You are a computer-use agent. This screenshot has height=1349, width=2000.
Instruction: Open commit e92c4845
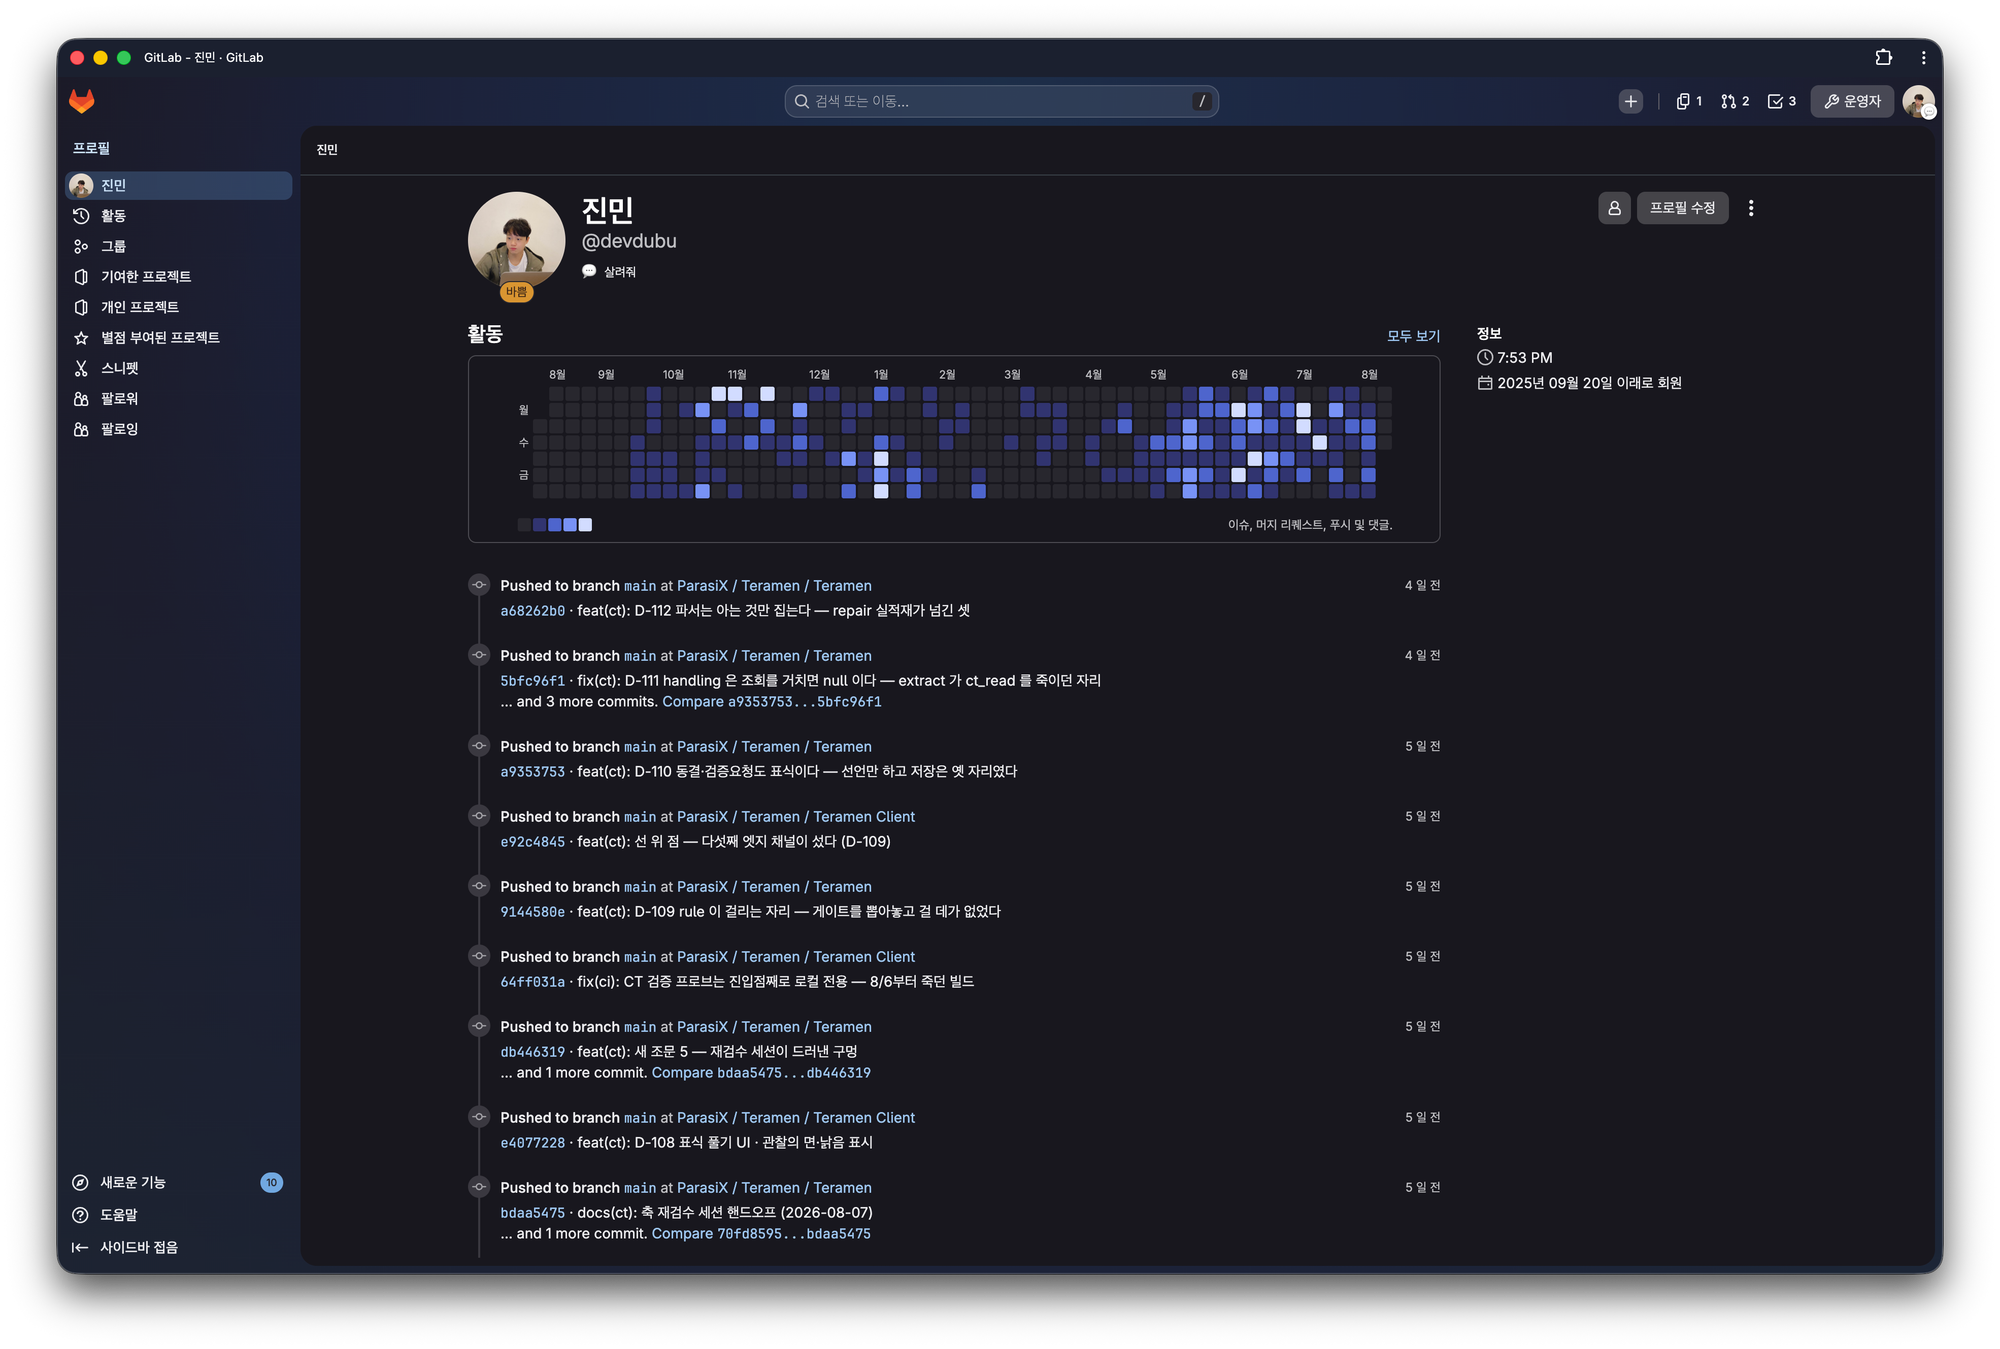[x=532, y=842]
